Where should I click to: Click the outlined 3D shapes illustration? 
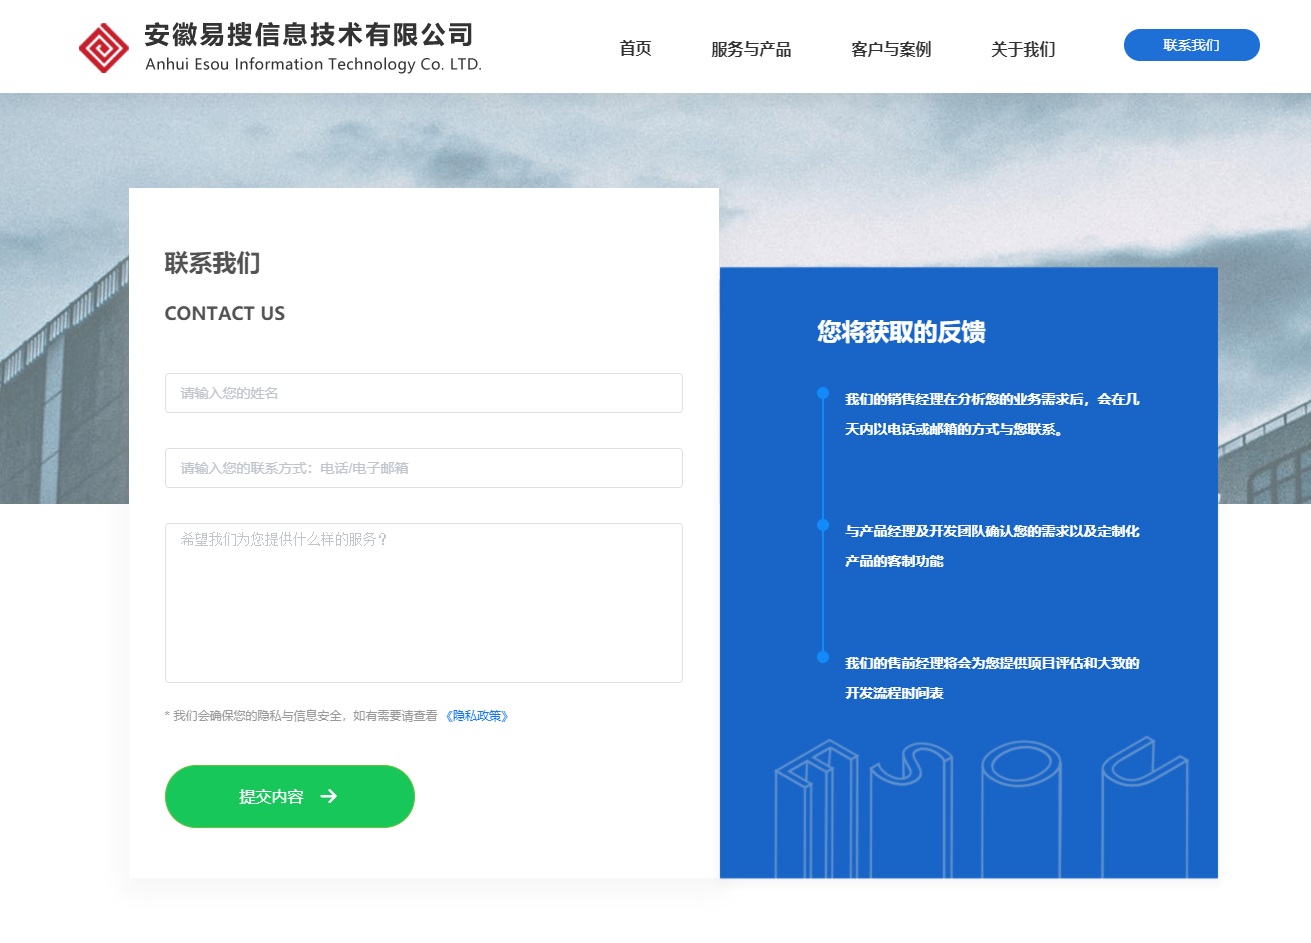tap(980, 808)
